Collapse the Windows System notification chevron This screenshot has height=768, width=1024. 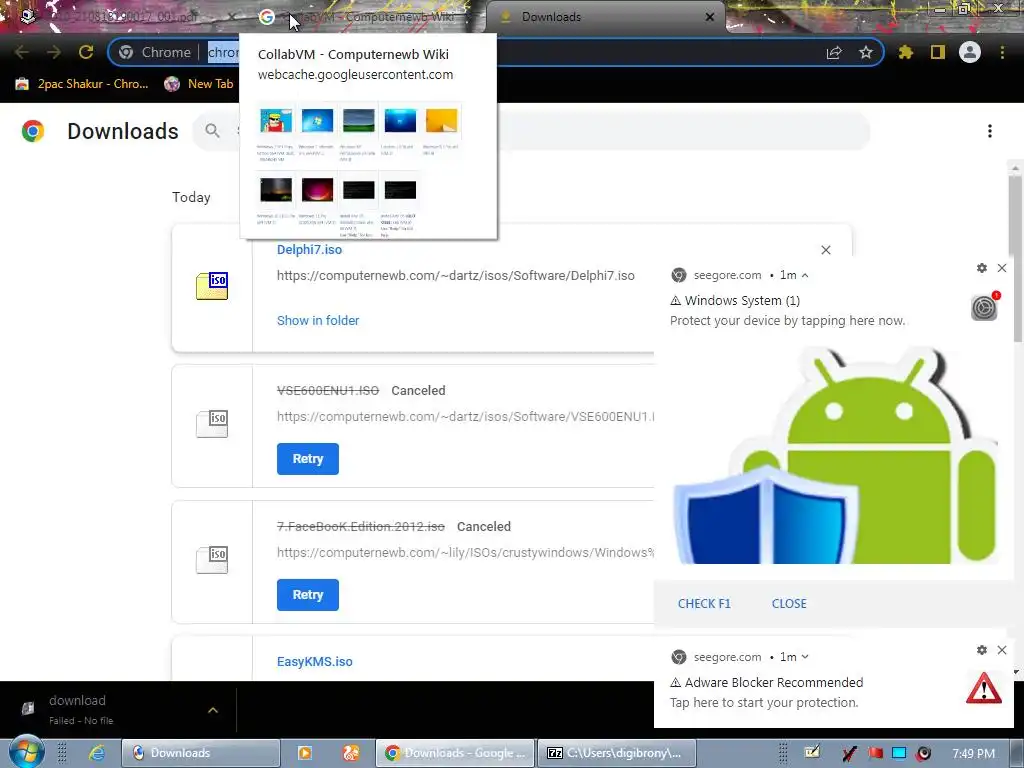pos(805,276)
